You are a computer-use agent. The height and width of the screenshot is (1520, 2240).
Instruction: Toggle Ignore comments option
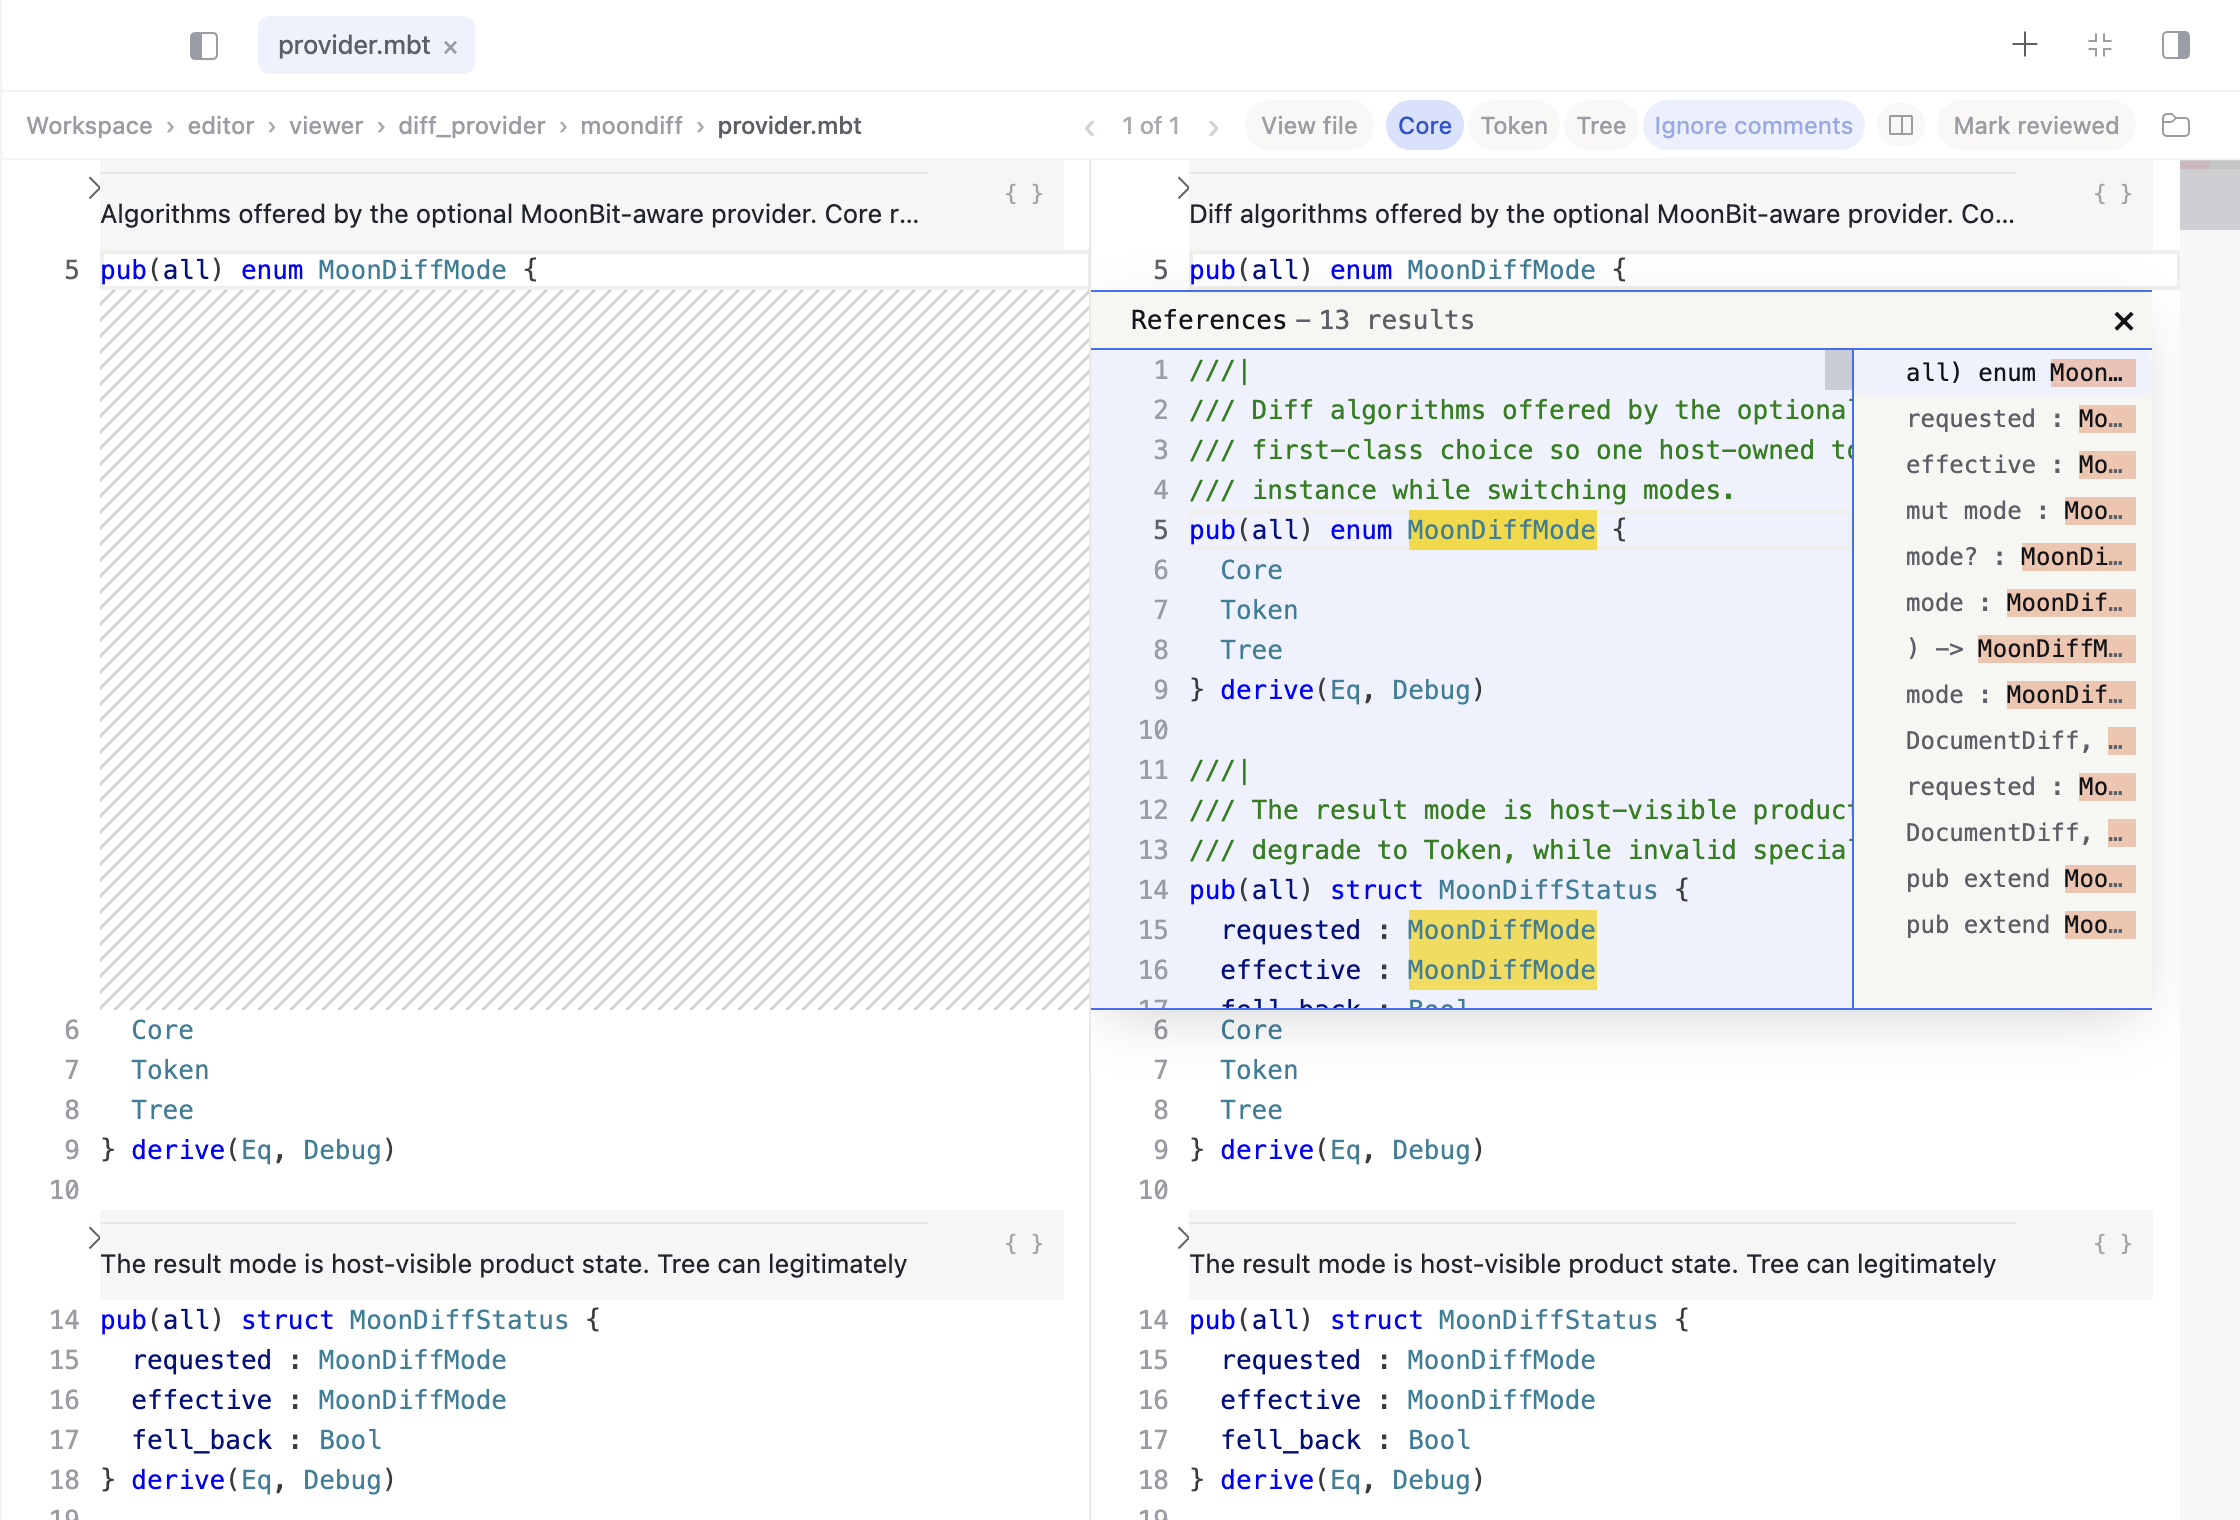click(x=1753, y=126)
